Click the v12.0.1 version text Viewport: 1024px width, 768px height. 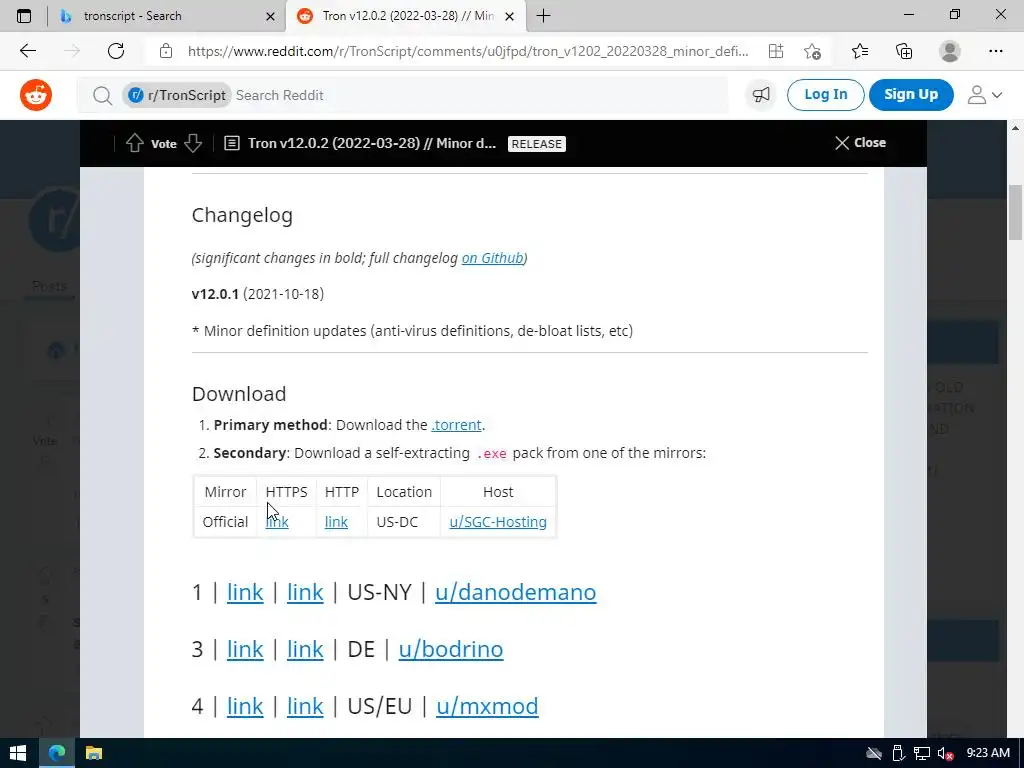215,294
